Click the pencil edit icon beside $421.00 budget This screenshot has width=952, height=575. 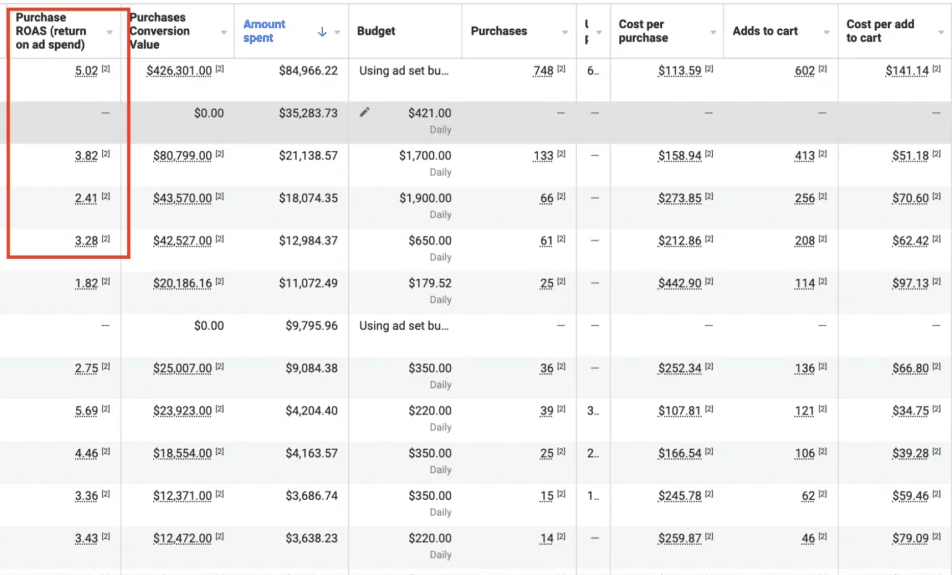coord(365,112)
